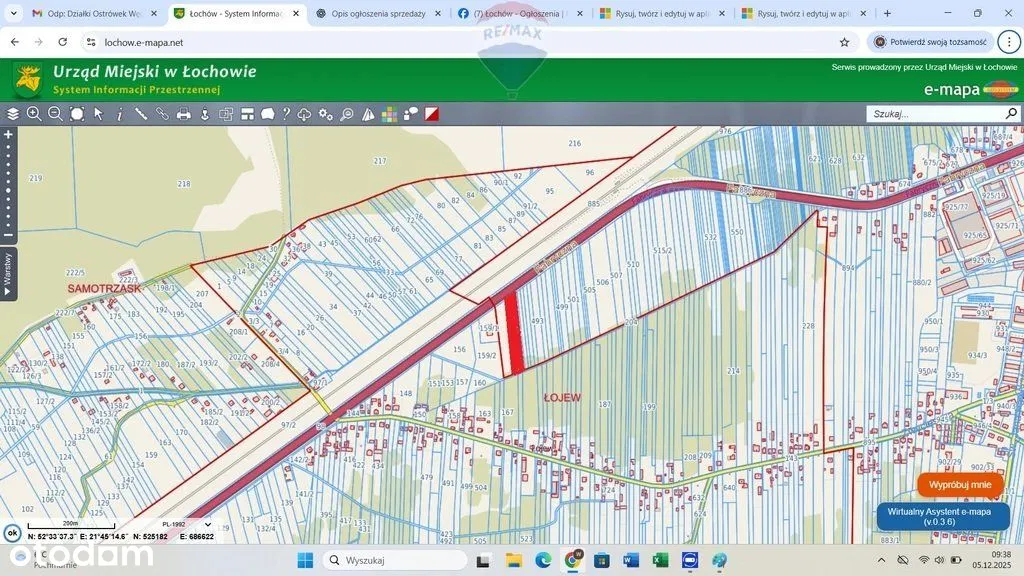1024x576 pixels.
Task: Open the layers stack icon in toolbar
Action: click(13, 114)
